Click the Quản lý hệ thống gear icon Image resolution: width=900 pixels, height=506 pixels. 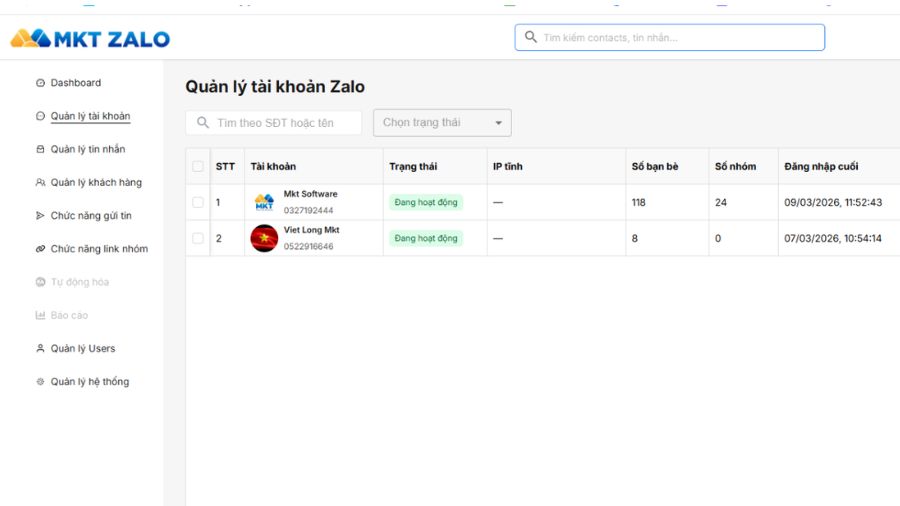click(x=40, y=382)
